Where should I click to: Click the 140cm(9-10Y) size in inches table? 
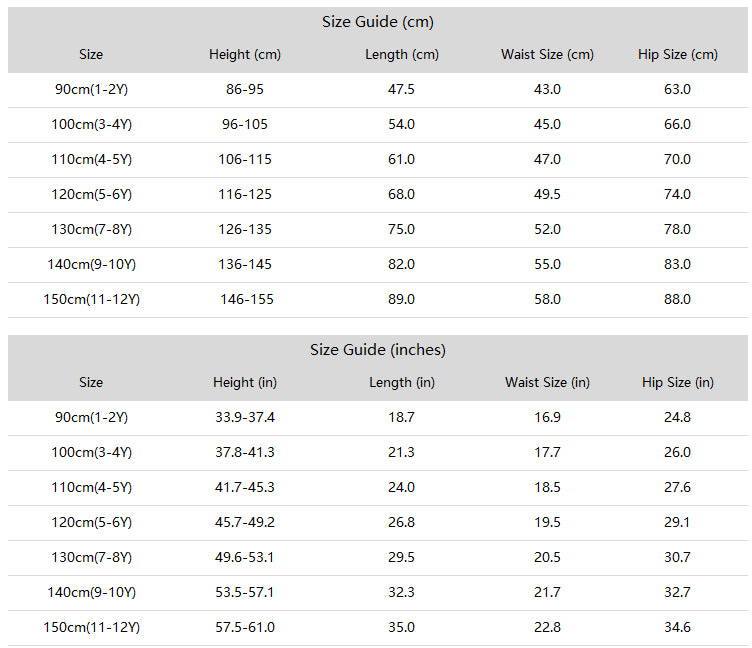pos(91,593)
